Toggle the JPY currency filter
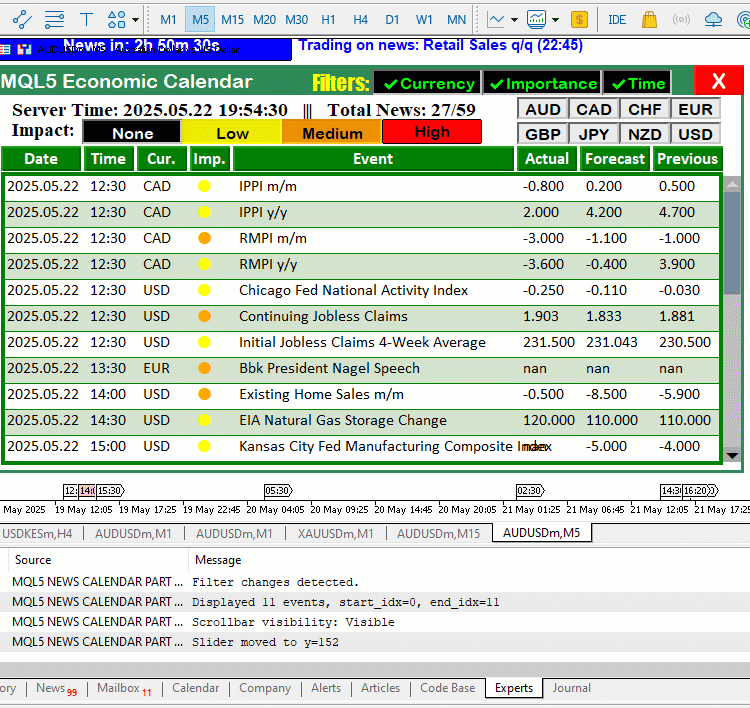This screenshot has height=708, width=750. (594, 134)
